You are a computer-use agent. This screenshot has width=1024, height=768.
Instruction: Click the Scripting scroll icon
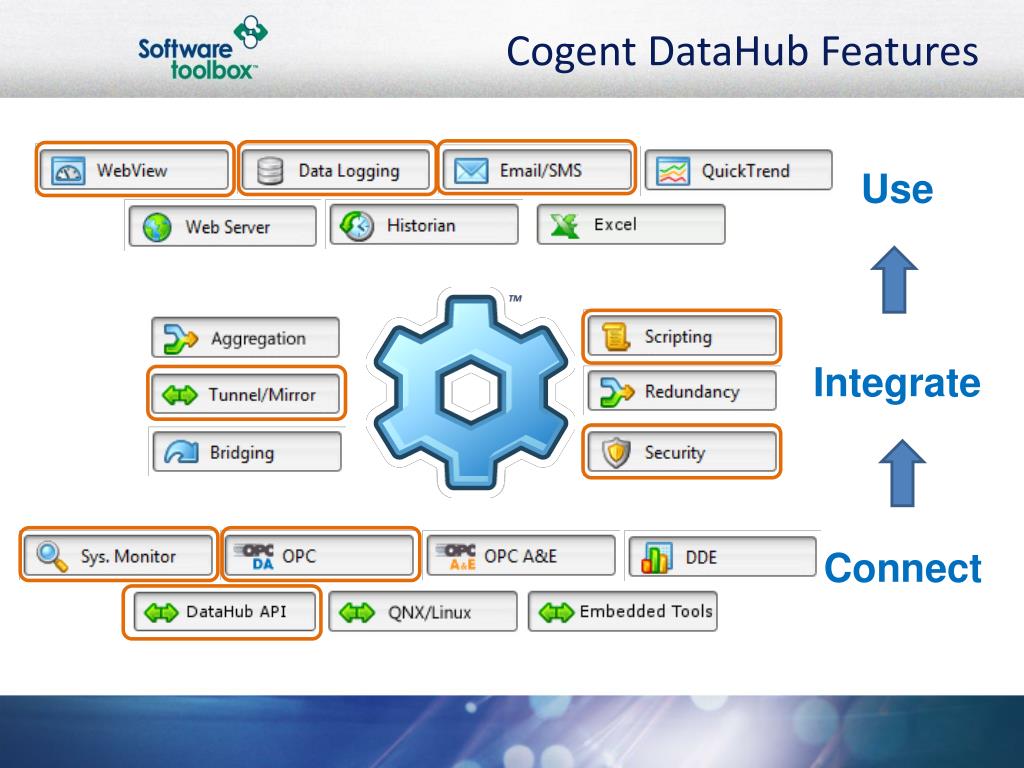[615, 336]
